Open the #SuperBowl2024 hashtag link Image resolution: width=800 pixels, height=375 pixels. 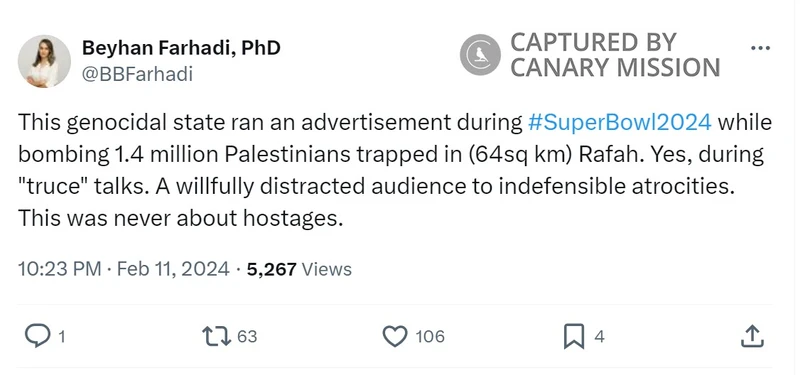620,122
